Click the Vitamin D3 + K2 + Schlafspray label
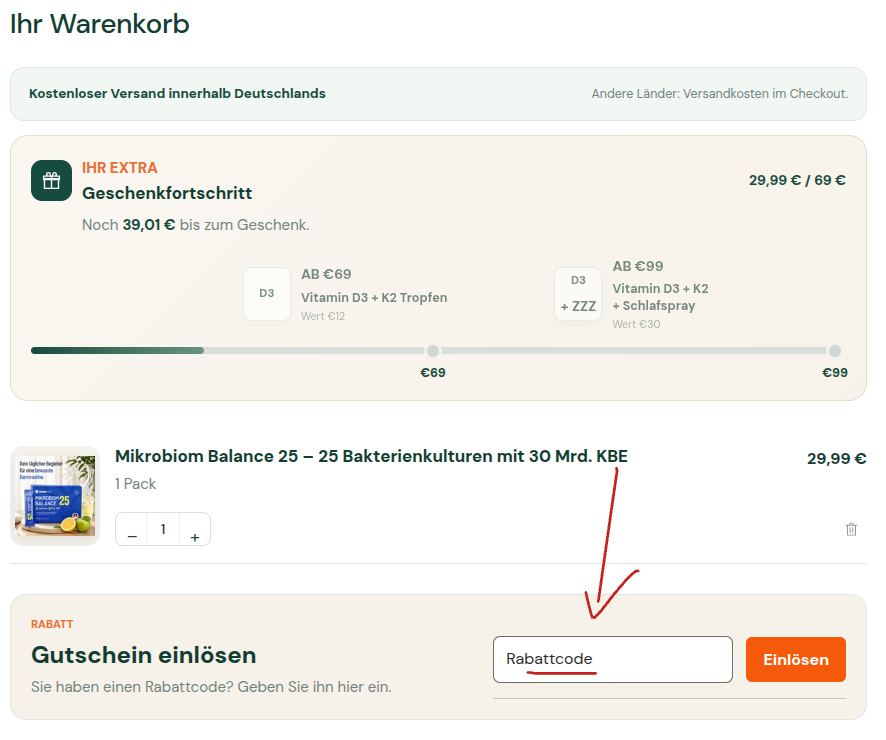Screen dimensions: 886x740 click(x=661, y=297)
